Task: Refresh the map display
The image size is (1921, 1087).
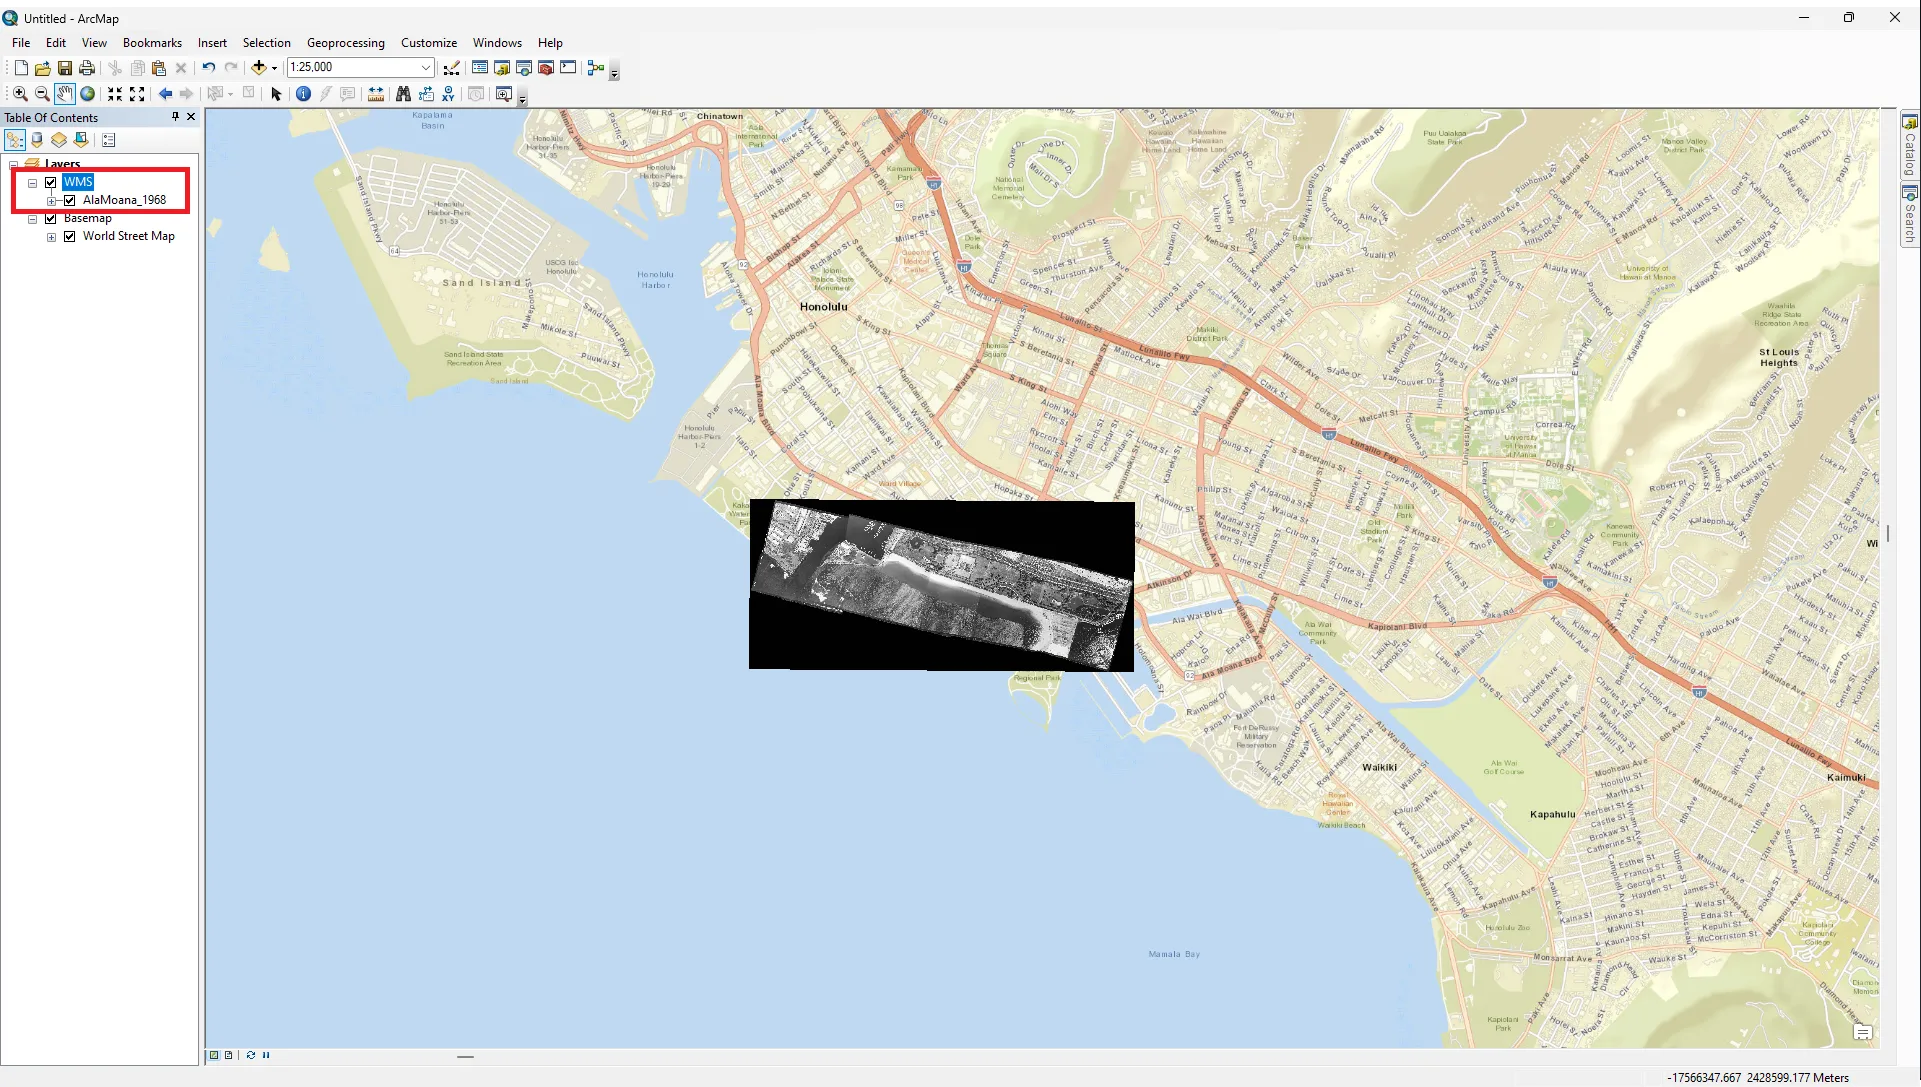Action: pyautogui.click(x=250, y=1055)
